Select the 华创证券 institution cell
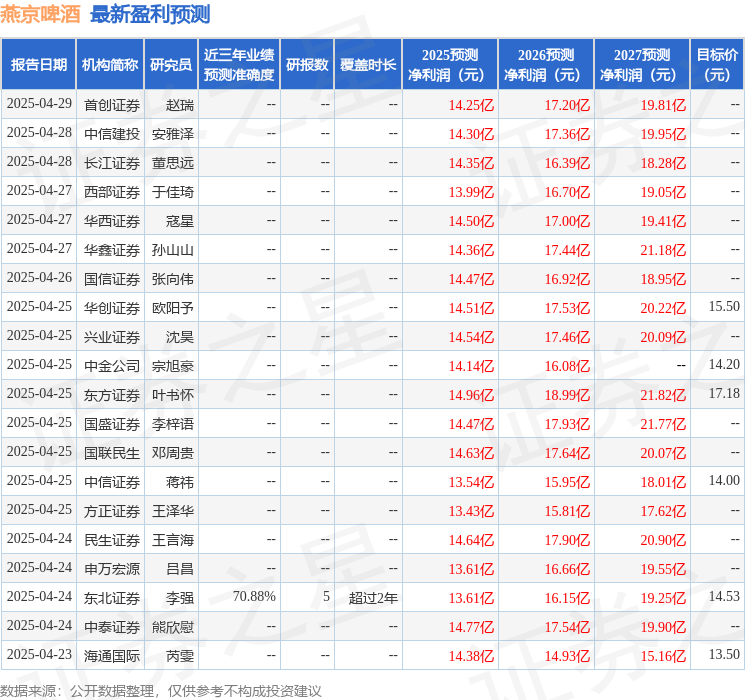Viewport: 745px width, 700px height. (112, 308)
